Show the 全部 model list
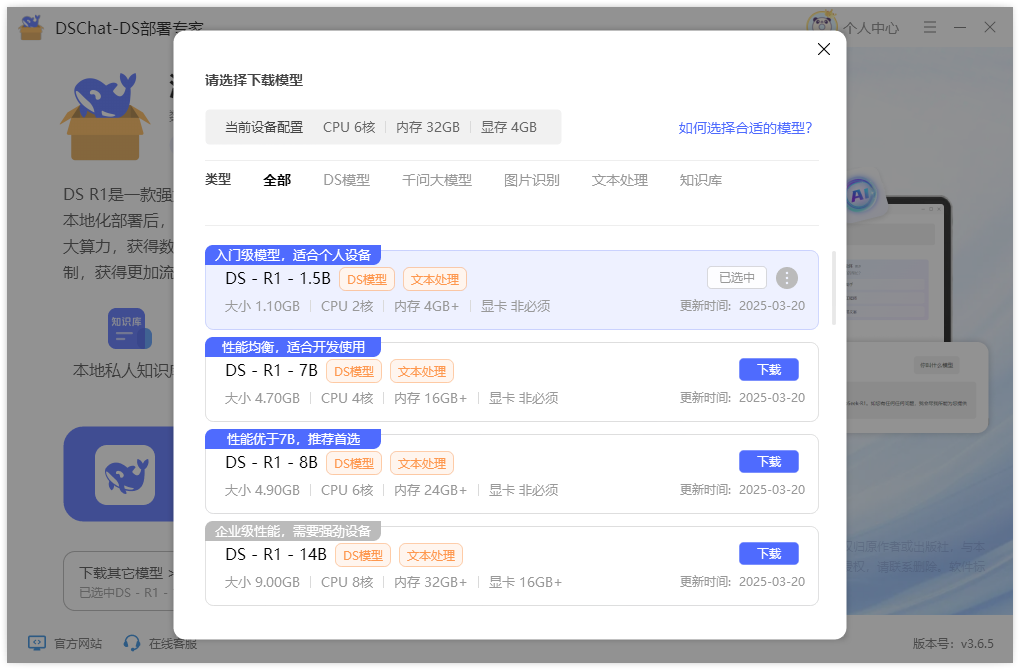This screenshot has height=670, width=1020. click(x=277, y=180)
